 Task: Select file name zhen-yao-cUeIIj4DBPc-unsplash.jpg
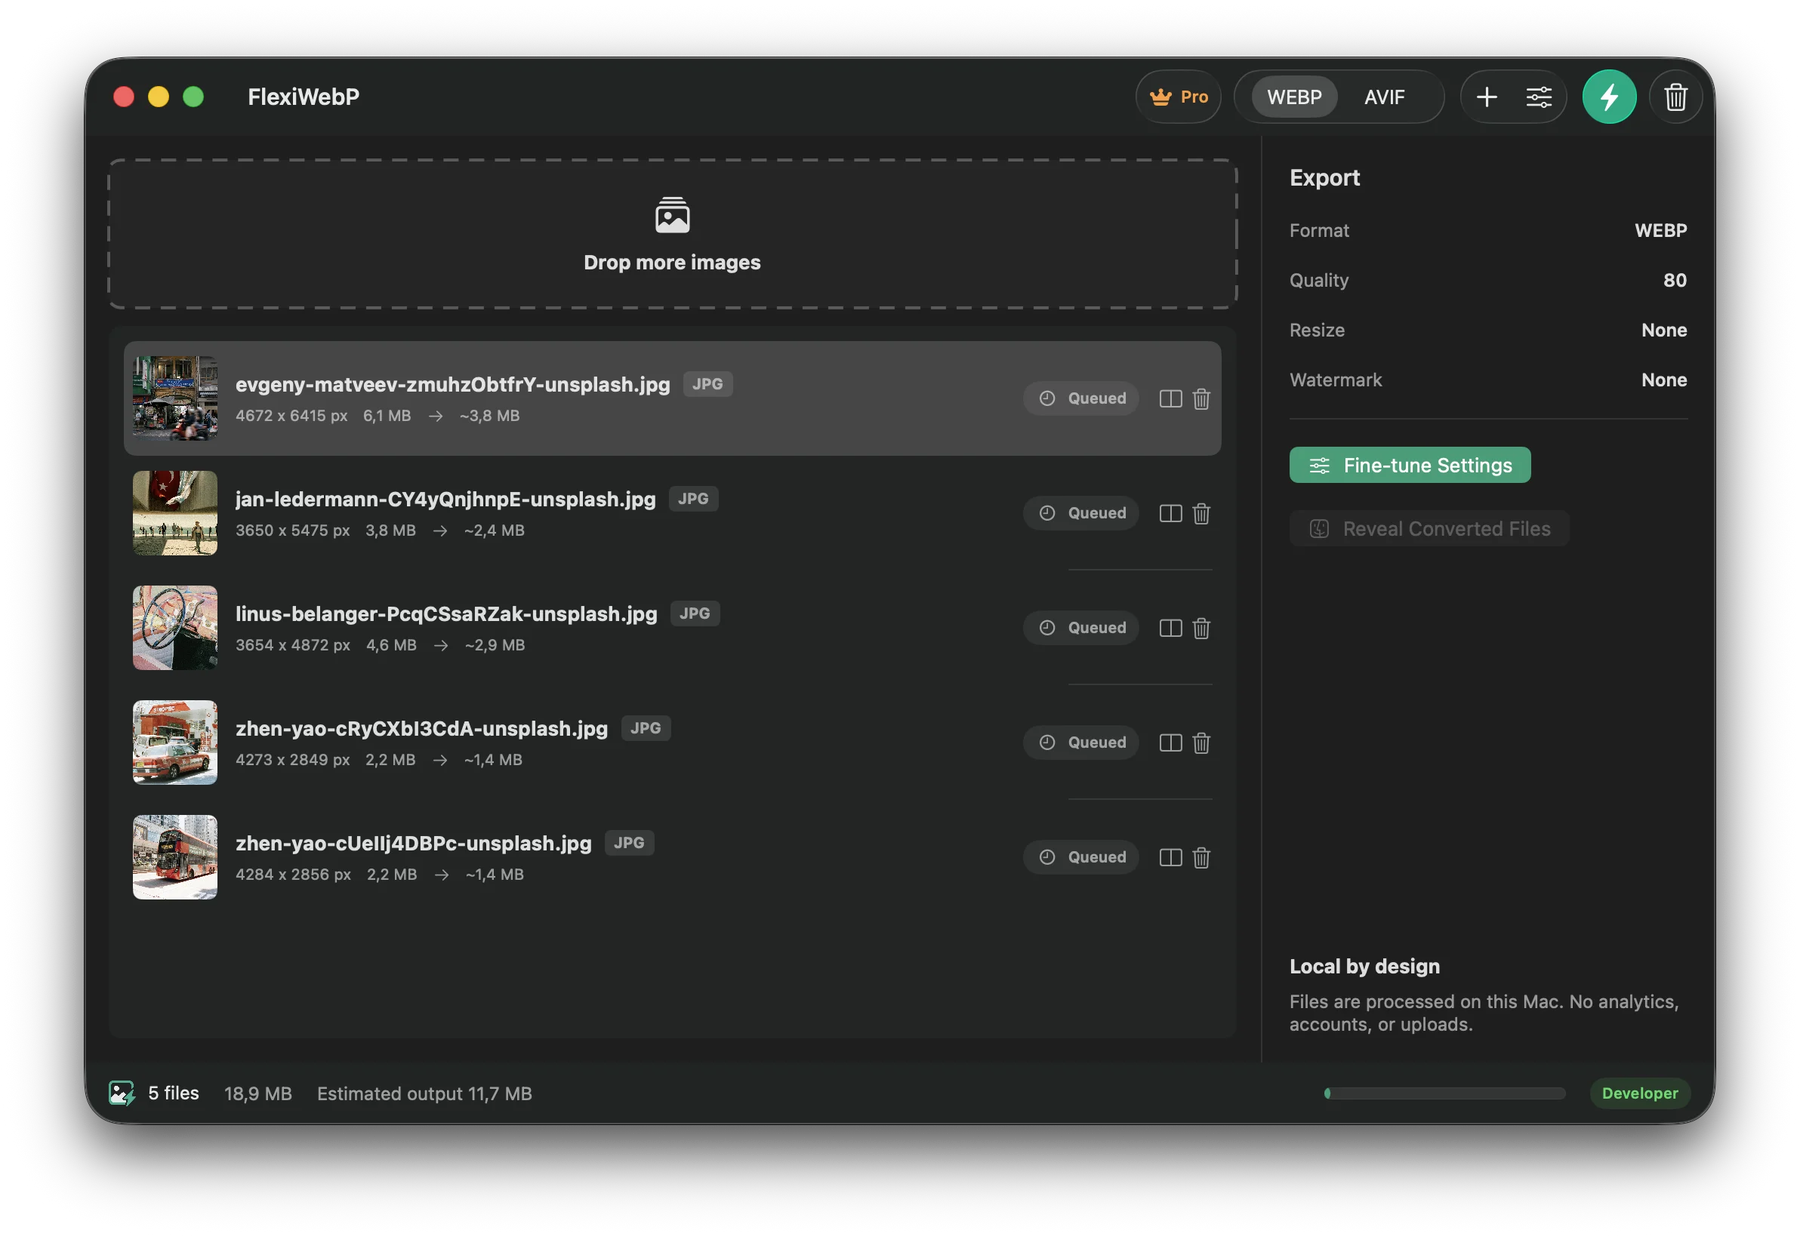pos(414,843)
